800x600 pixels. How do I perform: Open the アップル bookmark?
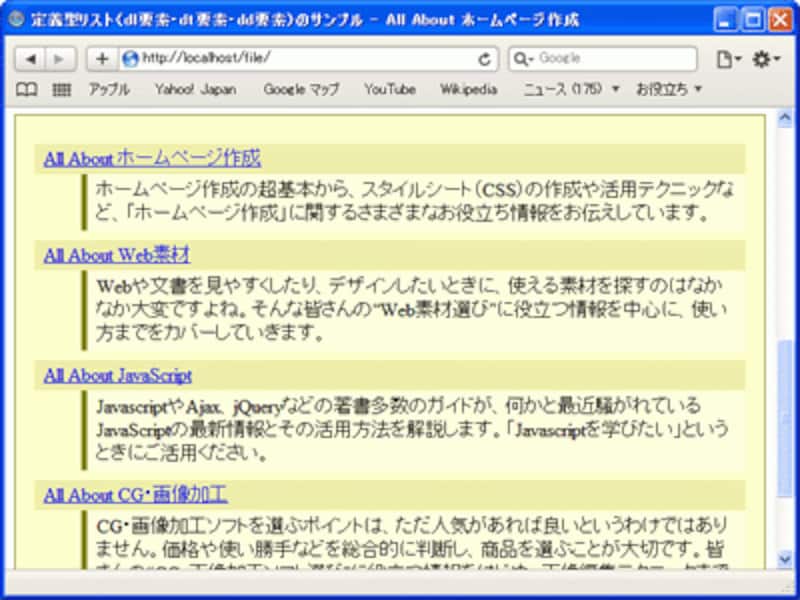pos(109,89)
